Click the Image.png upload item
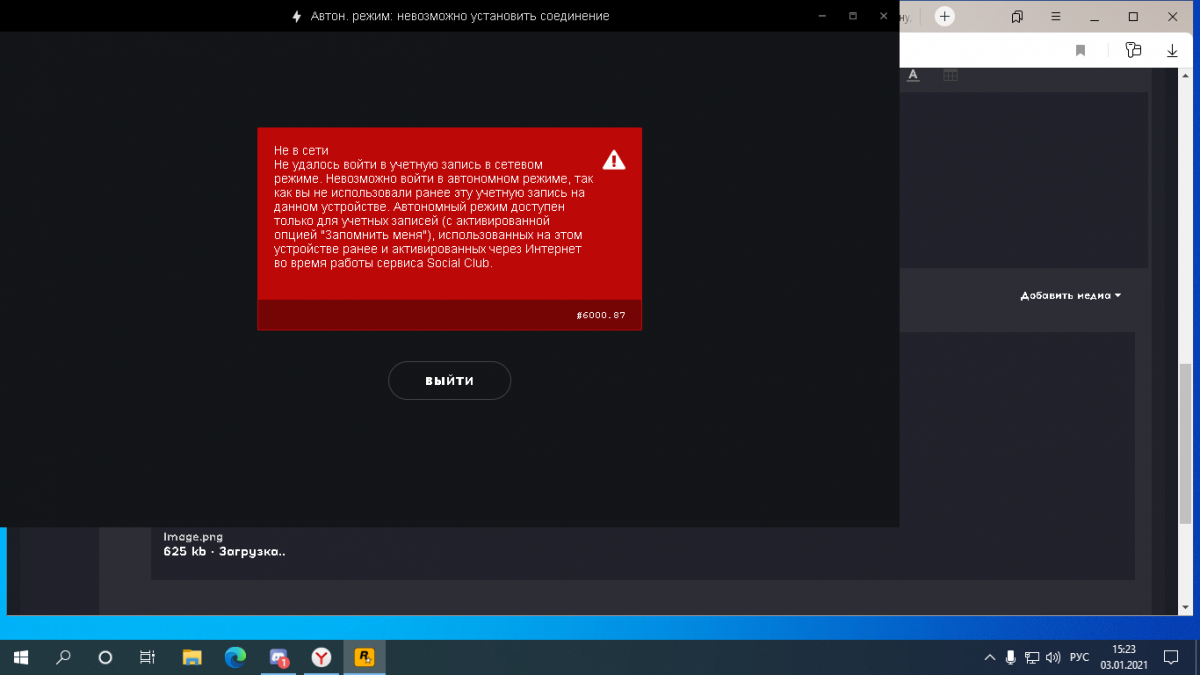 click(x=223, y=544)
